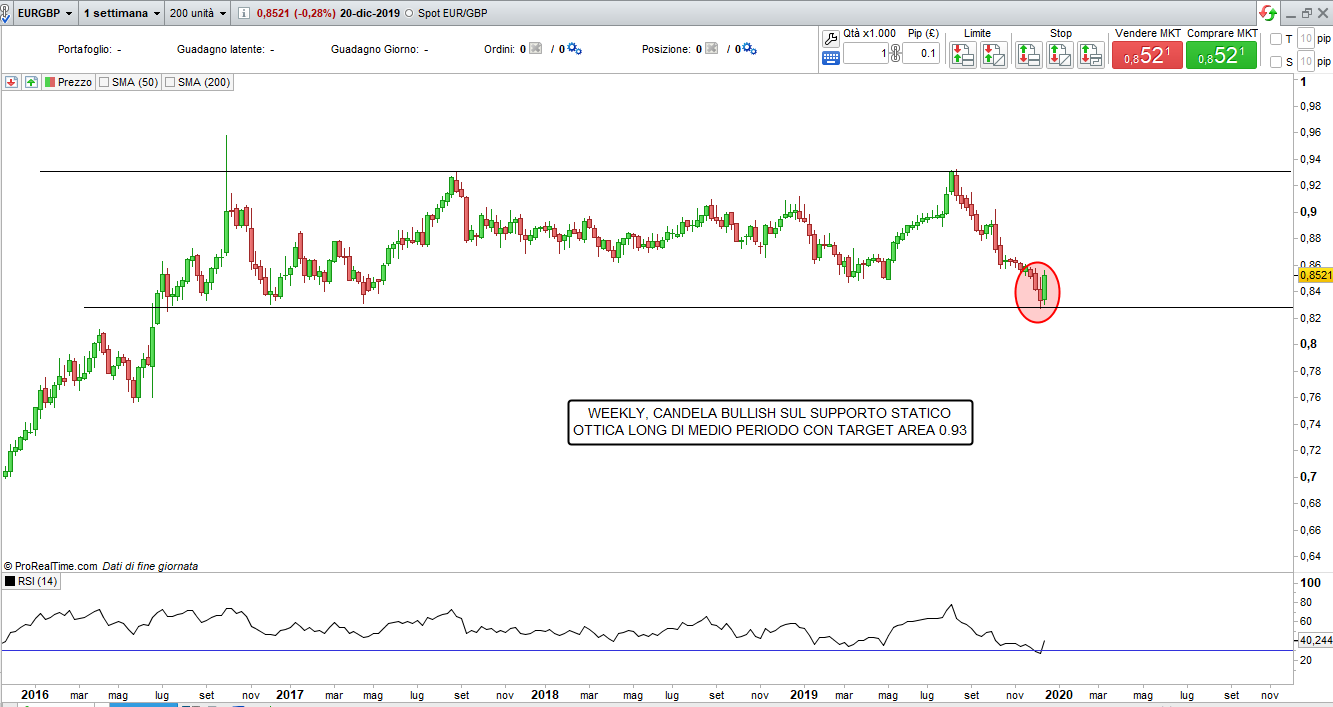The image size is (1333, 707).
Task: Open the Posizione gear settings
Action: pos(750,49)
